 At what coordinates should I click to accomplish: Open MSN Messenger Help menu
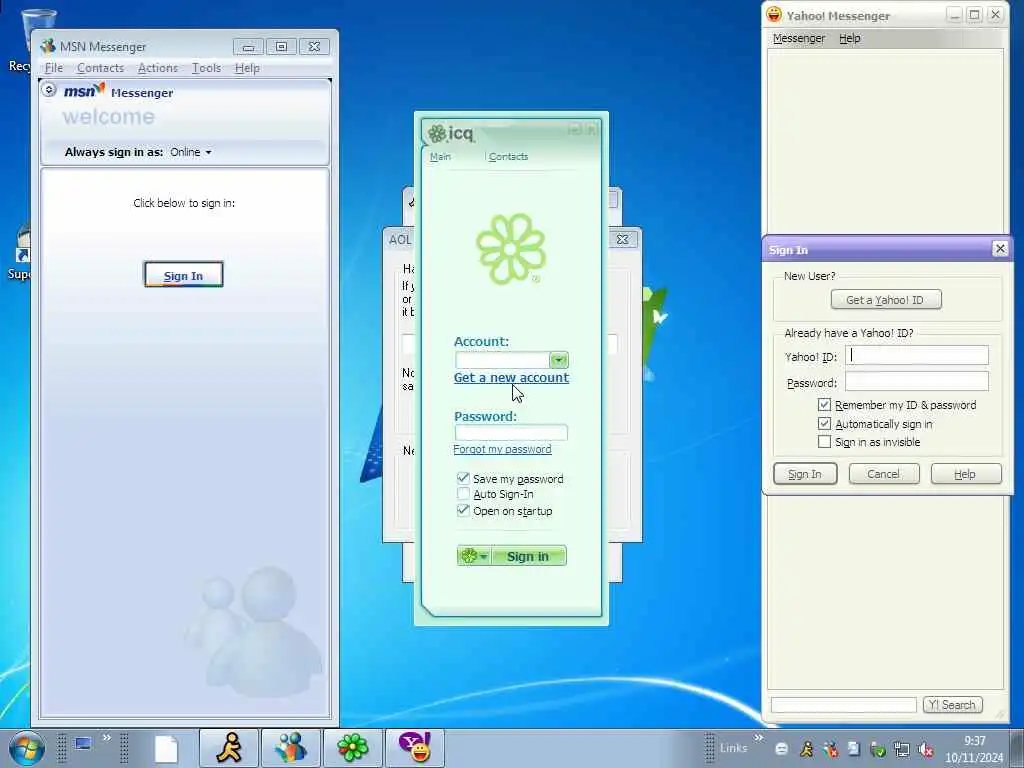click(247, 68)
